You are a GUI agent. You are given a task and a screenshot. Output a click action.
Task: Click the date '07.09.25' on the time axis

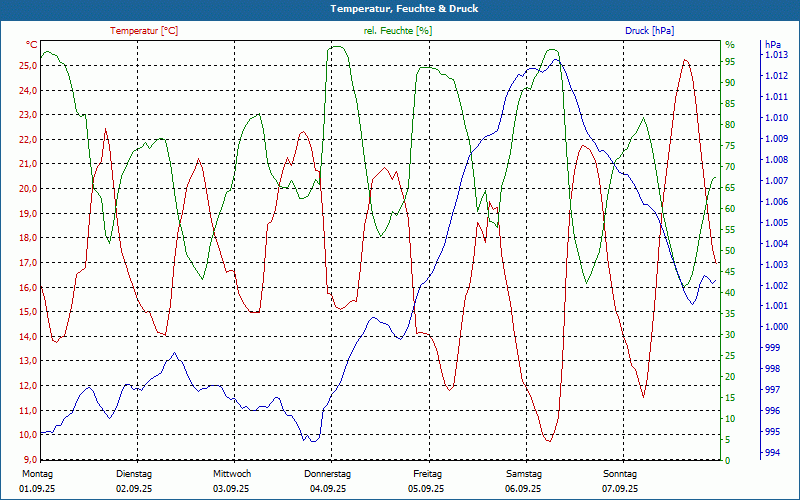click(x=620, y=489)
